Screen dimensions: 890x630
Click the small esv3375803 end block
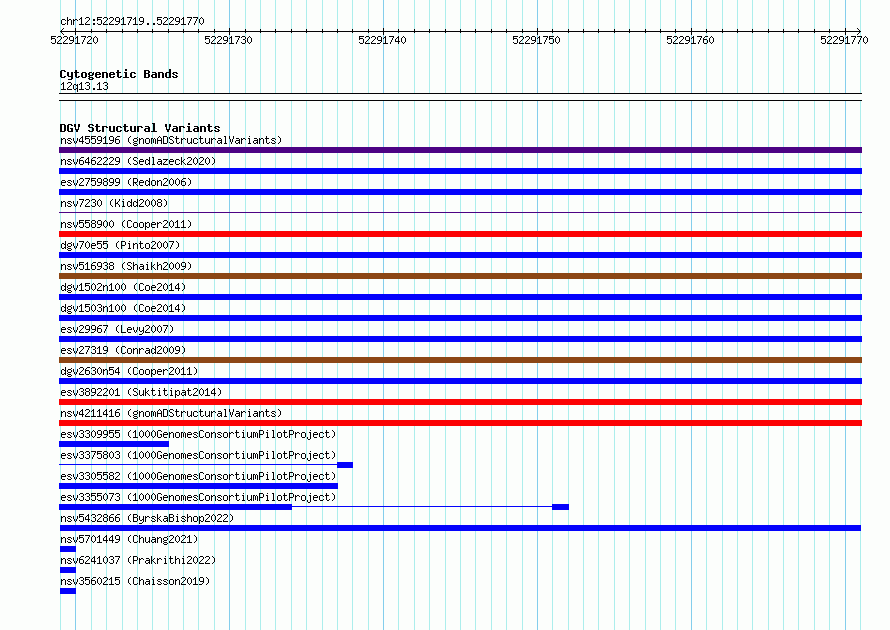point(345,465)
